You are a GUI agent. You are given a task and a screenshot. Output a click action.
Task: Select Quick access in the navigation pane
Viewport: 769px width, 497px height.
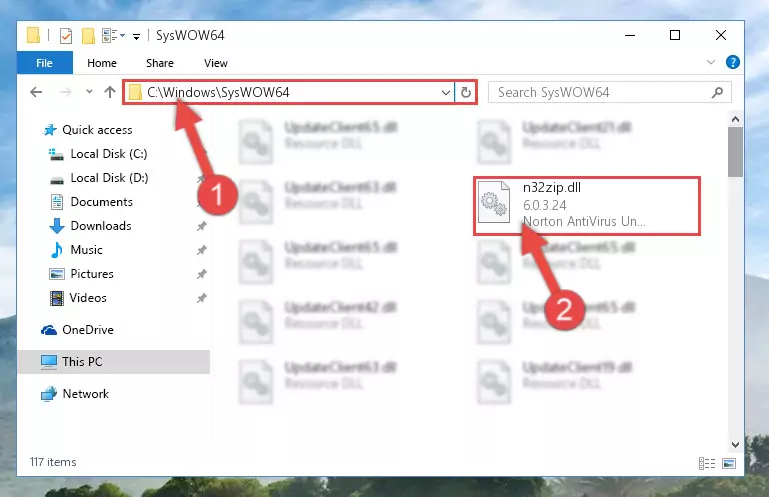coord(97,130)
